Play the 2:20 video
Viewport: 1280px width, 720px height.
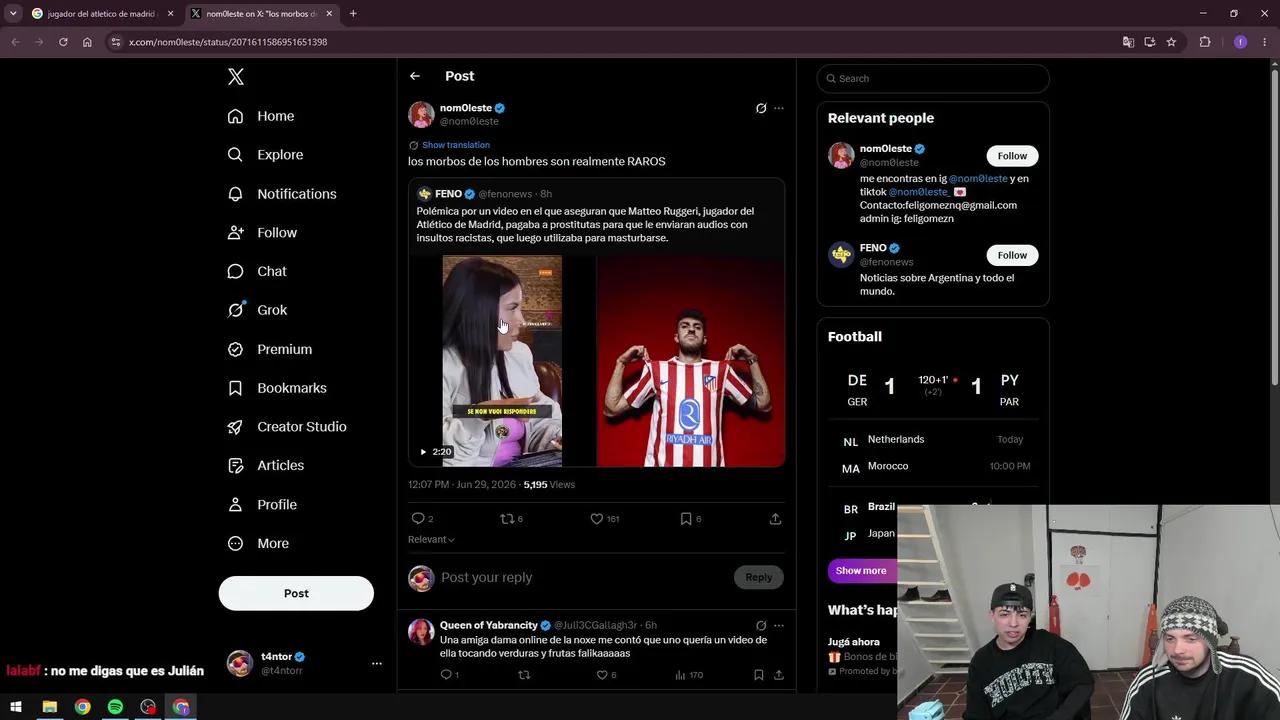point(502,361)
